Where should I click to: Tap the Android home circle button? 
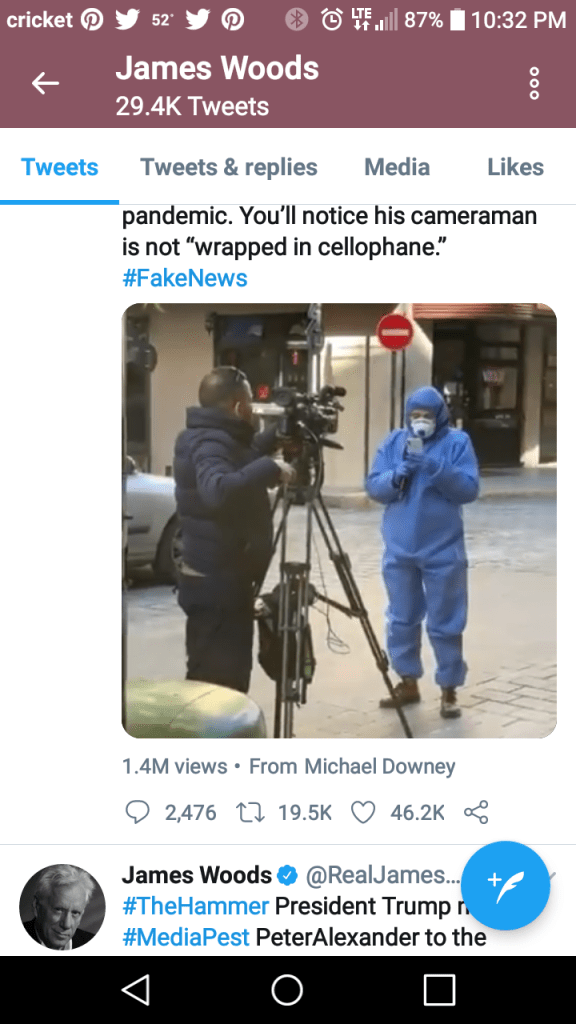point(287,989)
